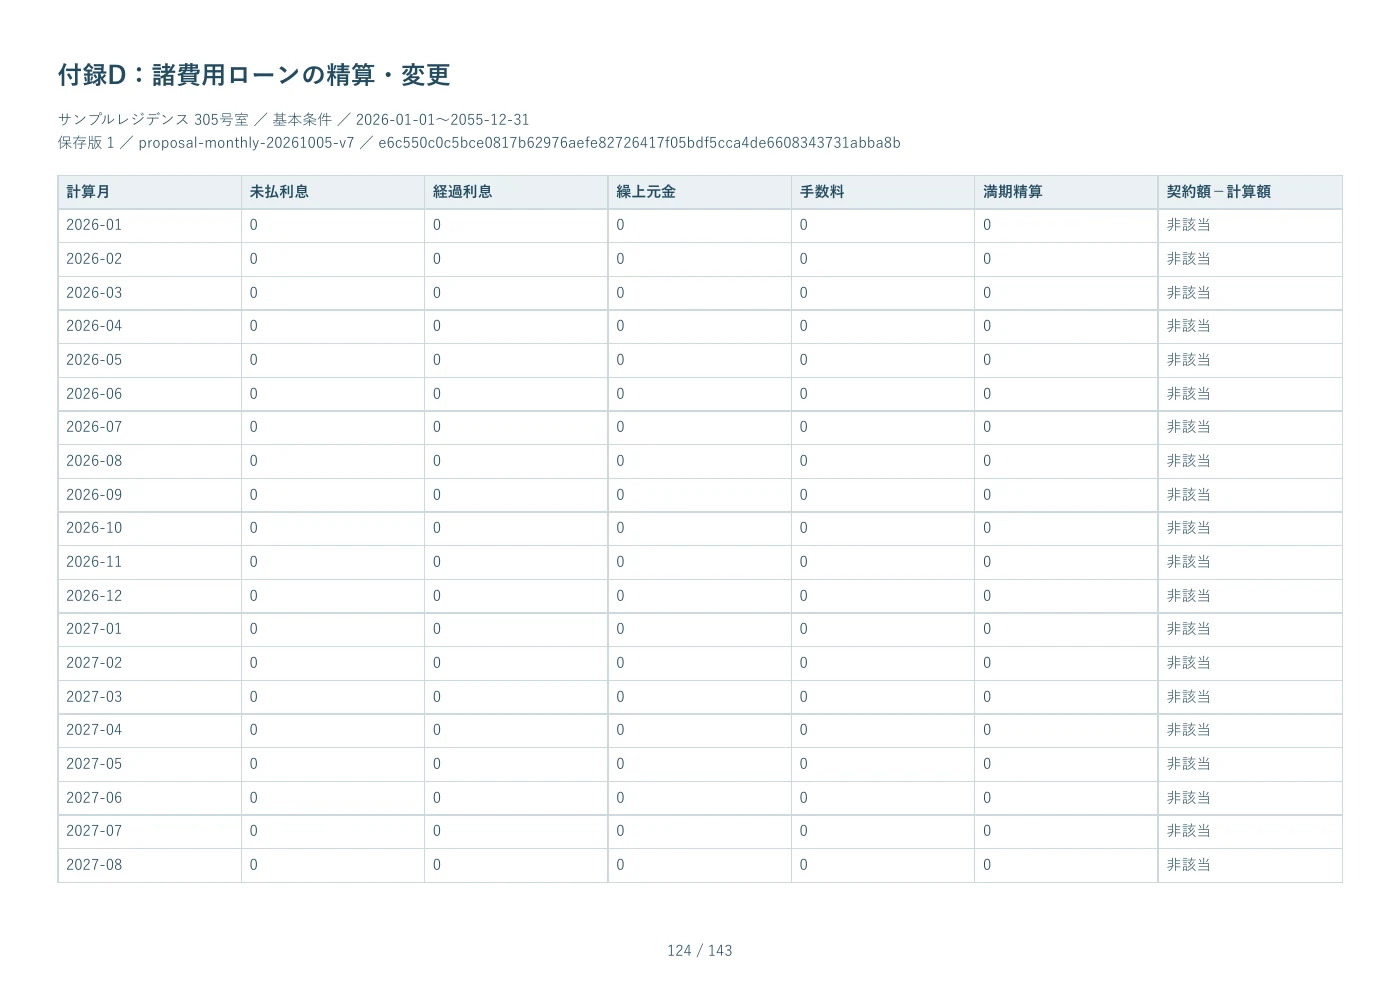Click the 経過利息 value for 2026-09

[x=516, y=495]
